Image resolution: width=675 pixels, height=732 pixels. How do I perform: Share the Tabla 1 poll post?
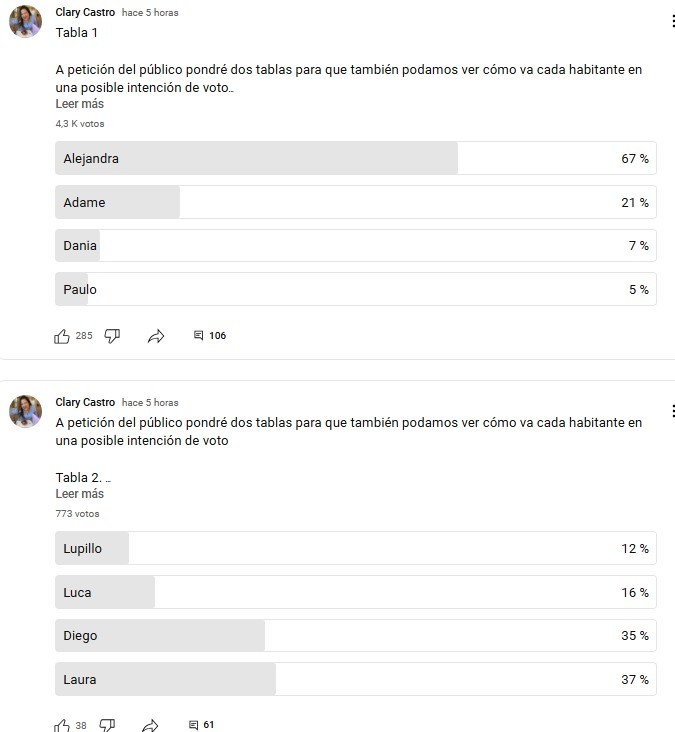click(x=155, y=337)
